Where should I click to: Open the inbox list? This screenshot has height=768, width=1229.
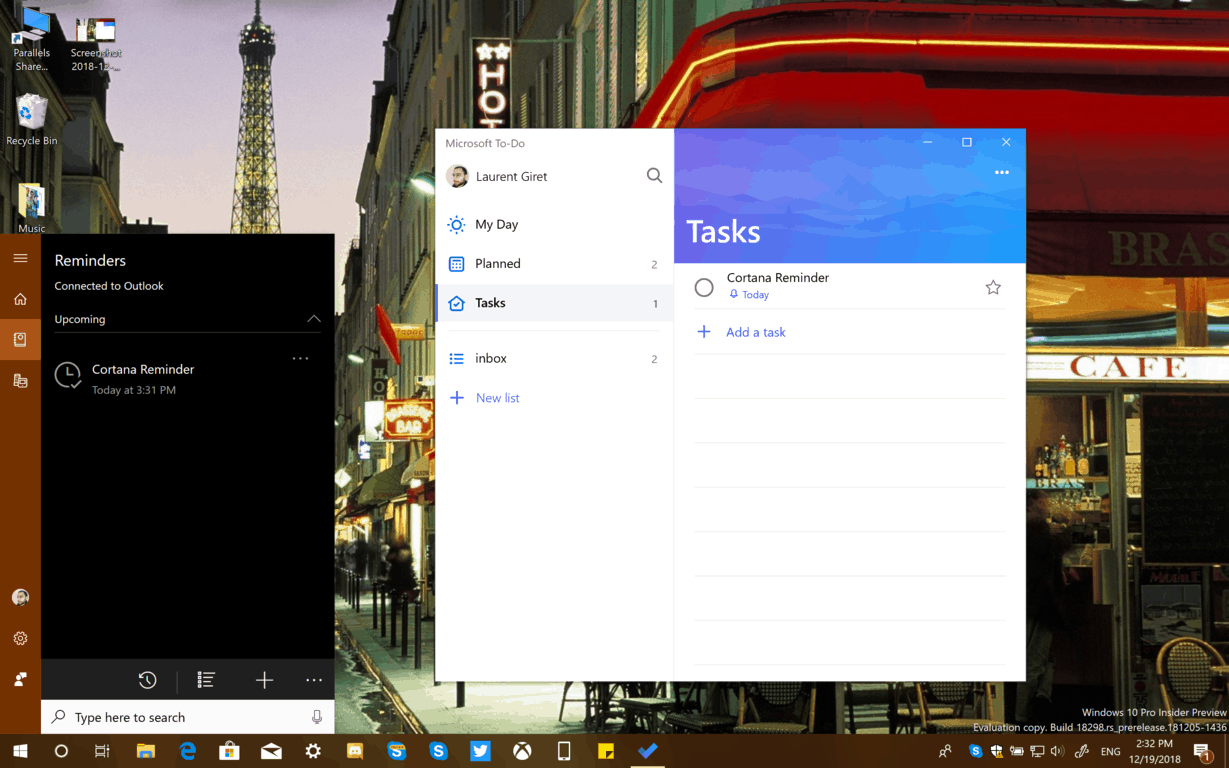tap(554, 358)
